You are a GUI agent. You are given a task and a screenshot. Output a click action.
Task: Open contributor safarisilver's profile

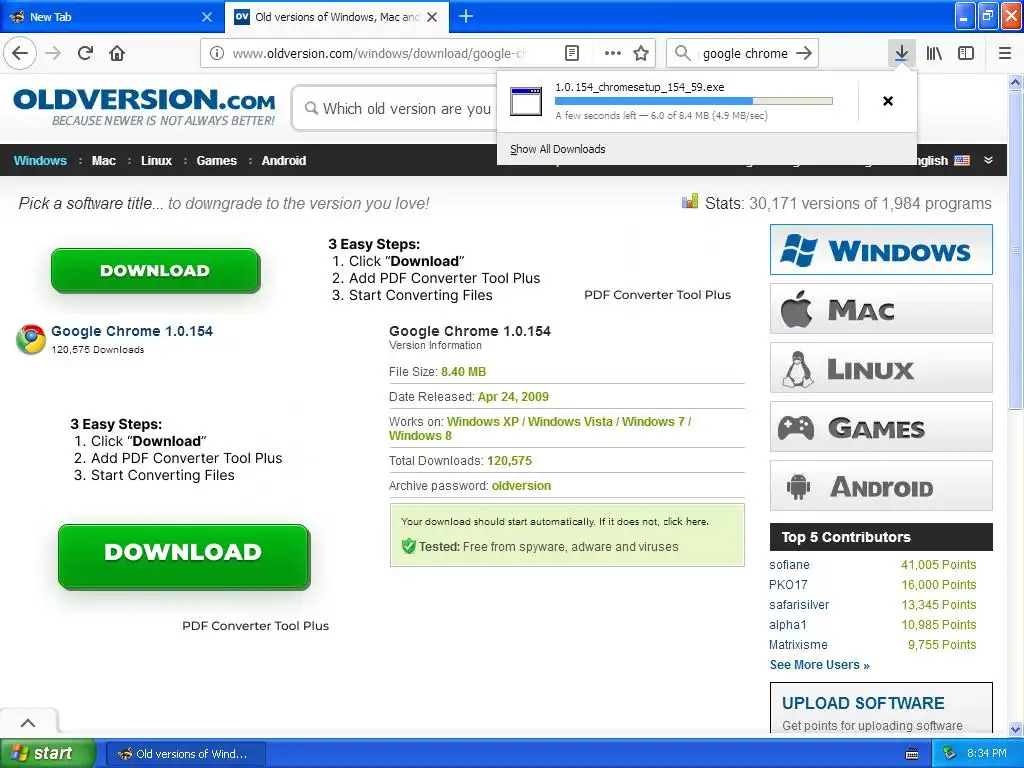(799, 605)
